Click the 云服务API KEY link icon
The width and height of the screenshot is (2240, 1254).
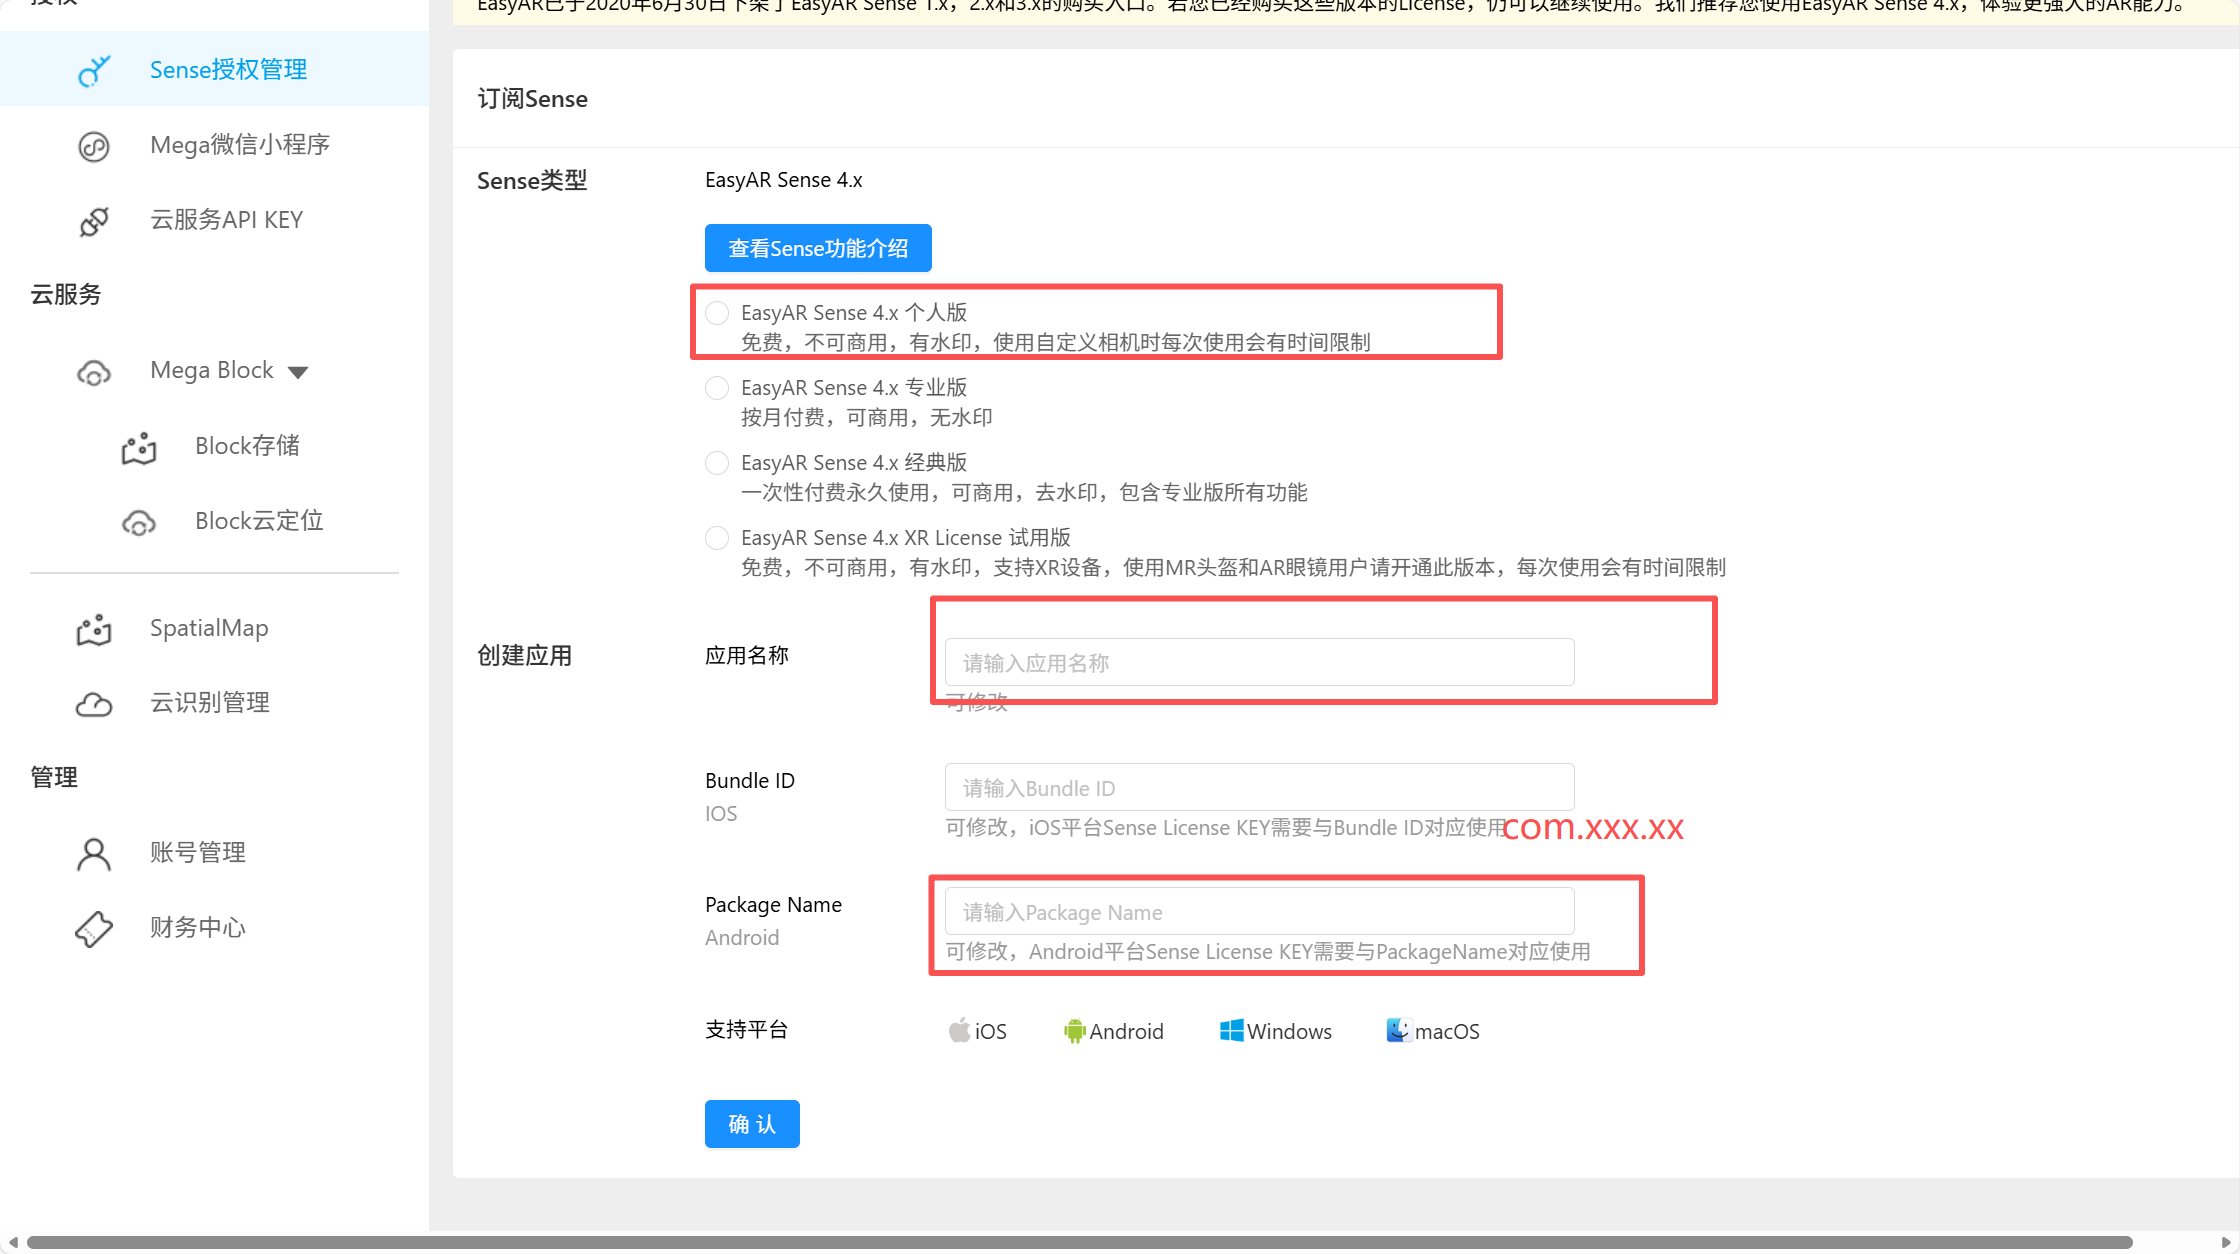click(94, 221)
